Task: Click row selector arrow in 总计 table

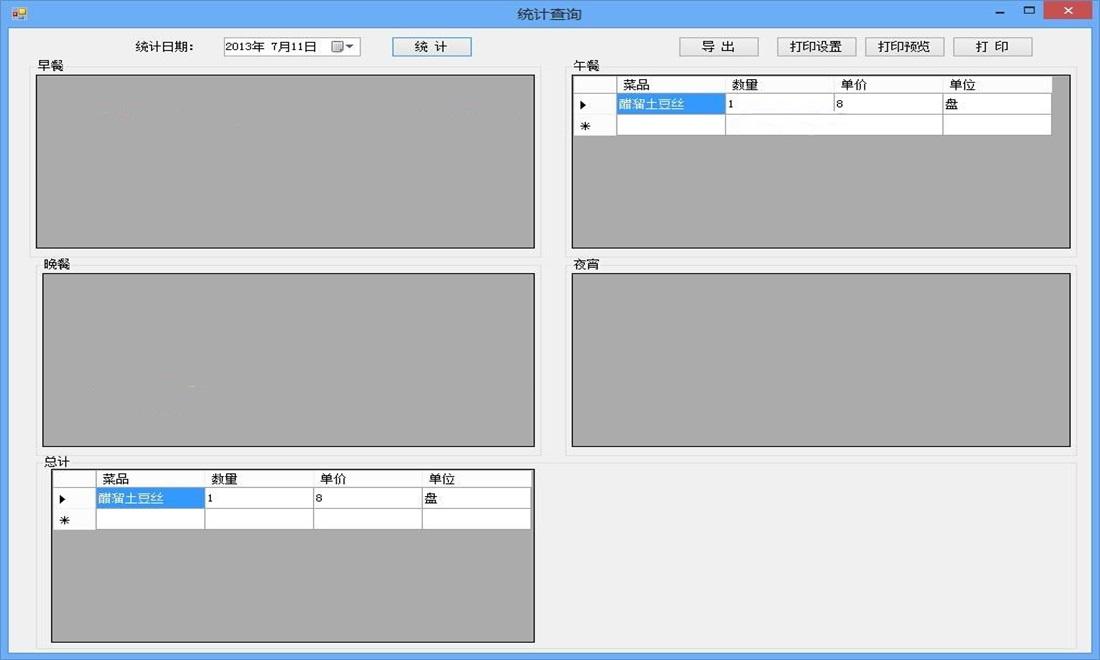Action: point(74,499)
